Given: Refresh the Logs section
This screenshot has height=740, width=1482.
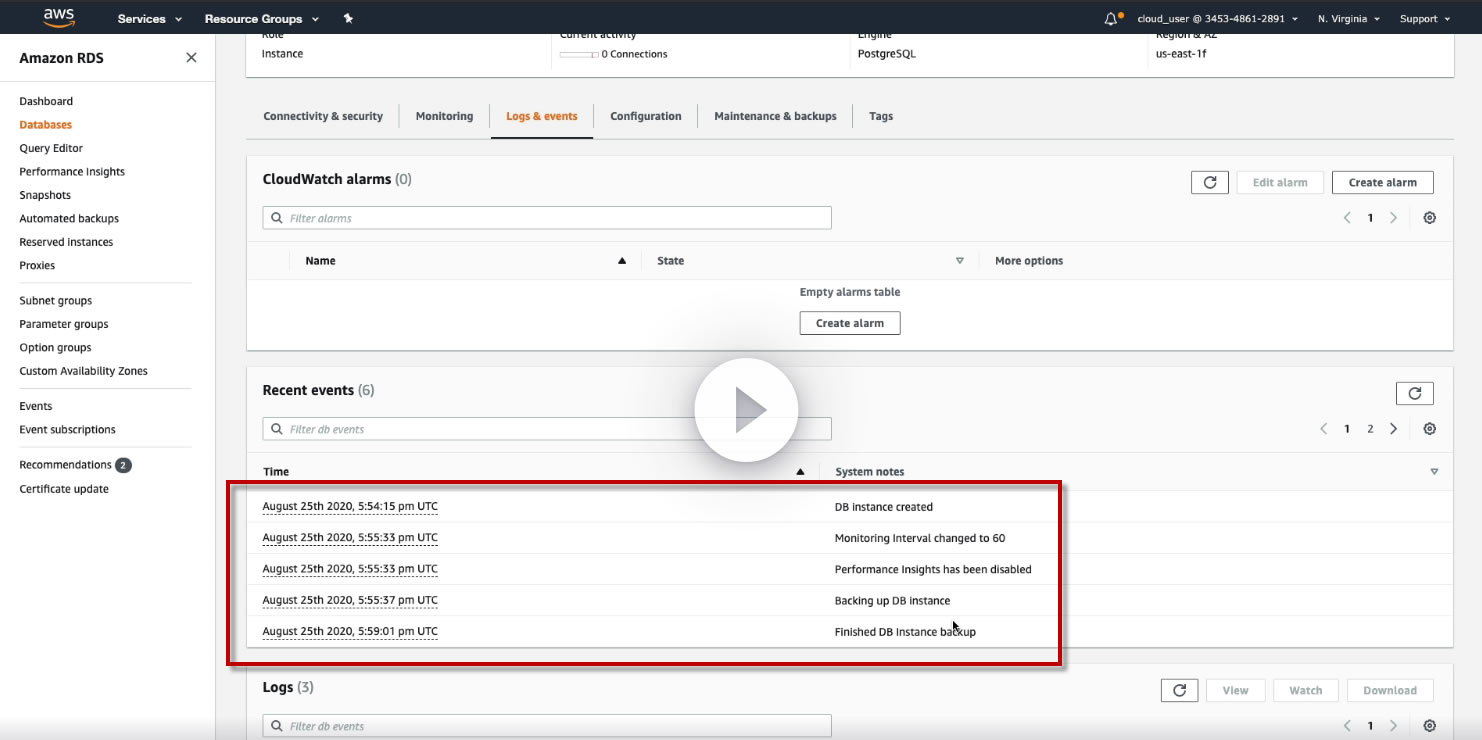Looking at the screenshot, I should (x=1179, y=690).
